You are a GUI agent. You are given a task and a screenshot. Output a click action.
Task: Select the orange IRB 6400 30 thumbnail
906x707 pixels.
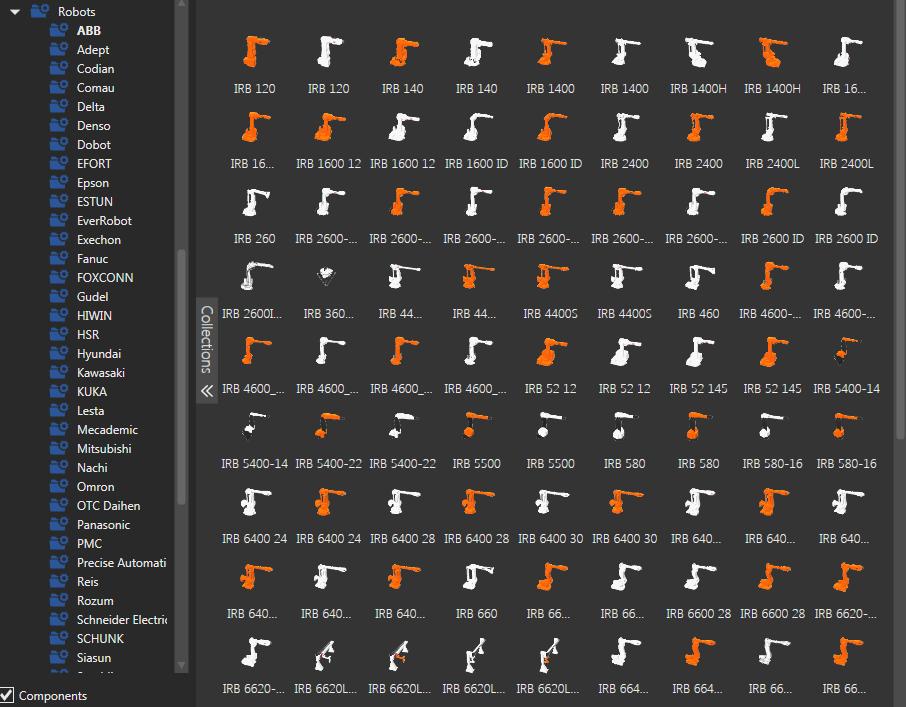tap(625, 502)
